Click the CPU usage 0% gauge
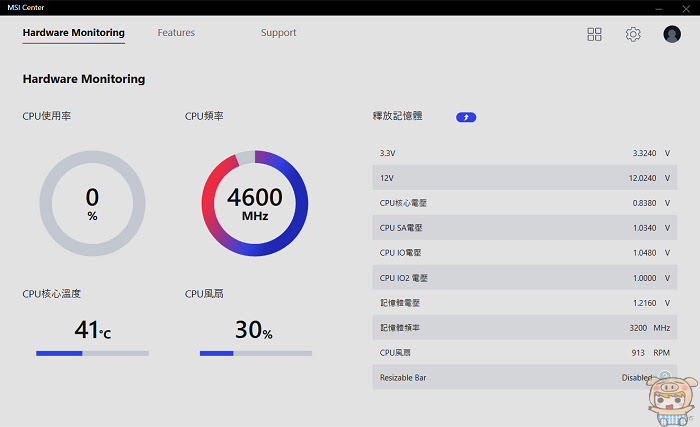Image resolution: width=700 pixels, height=427 pixels. coord(92,203)
